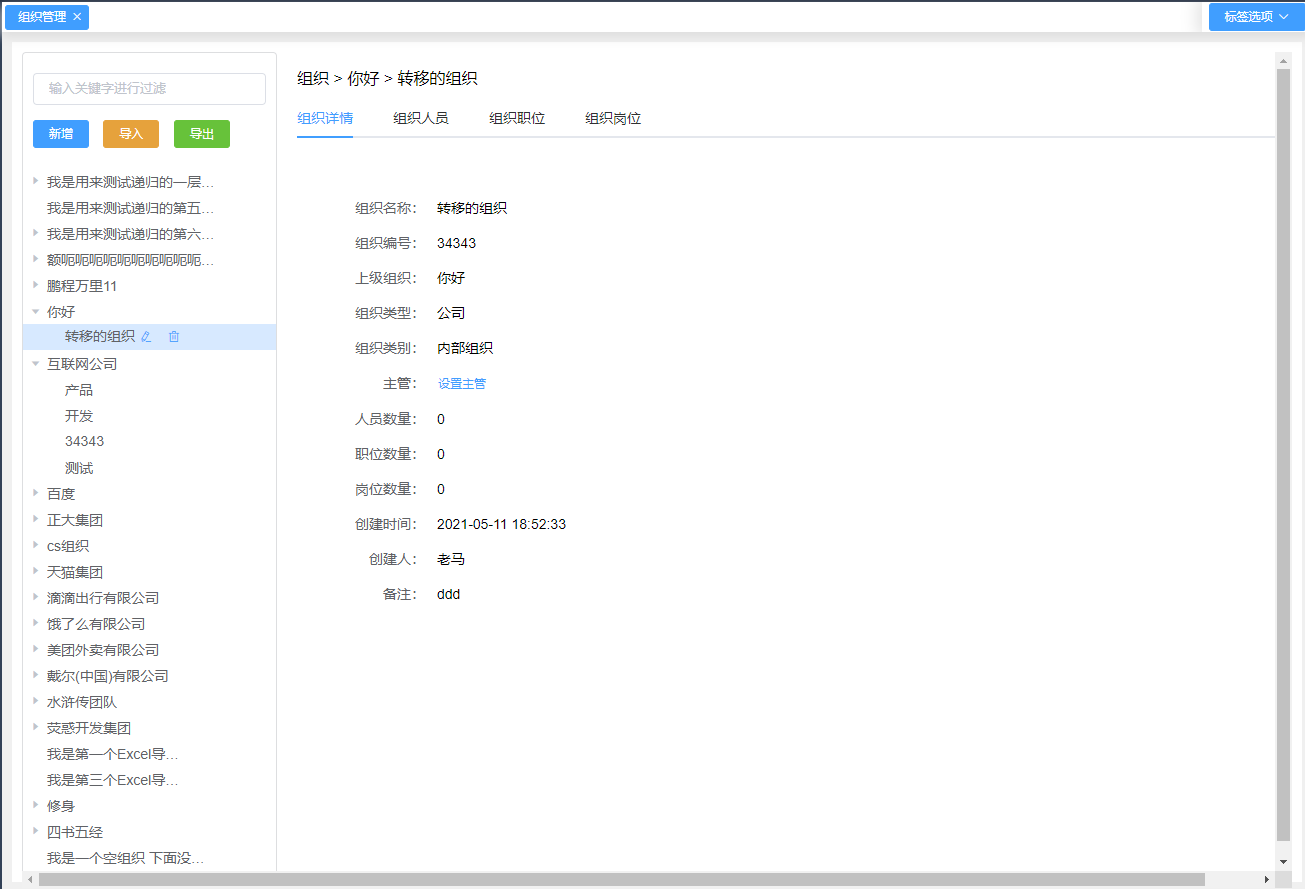Viewport: 1305px width, 889px height.
Task: Click the 设置主管 link
Action: tap(462, 383)
